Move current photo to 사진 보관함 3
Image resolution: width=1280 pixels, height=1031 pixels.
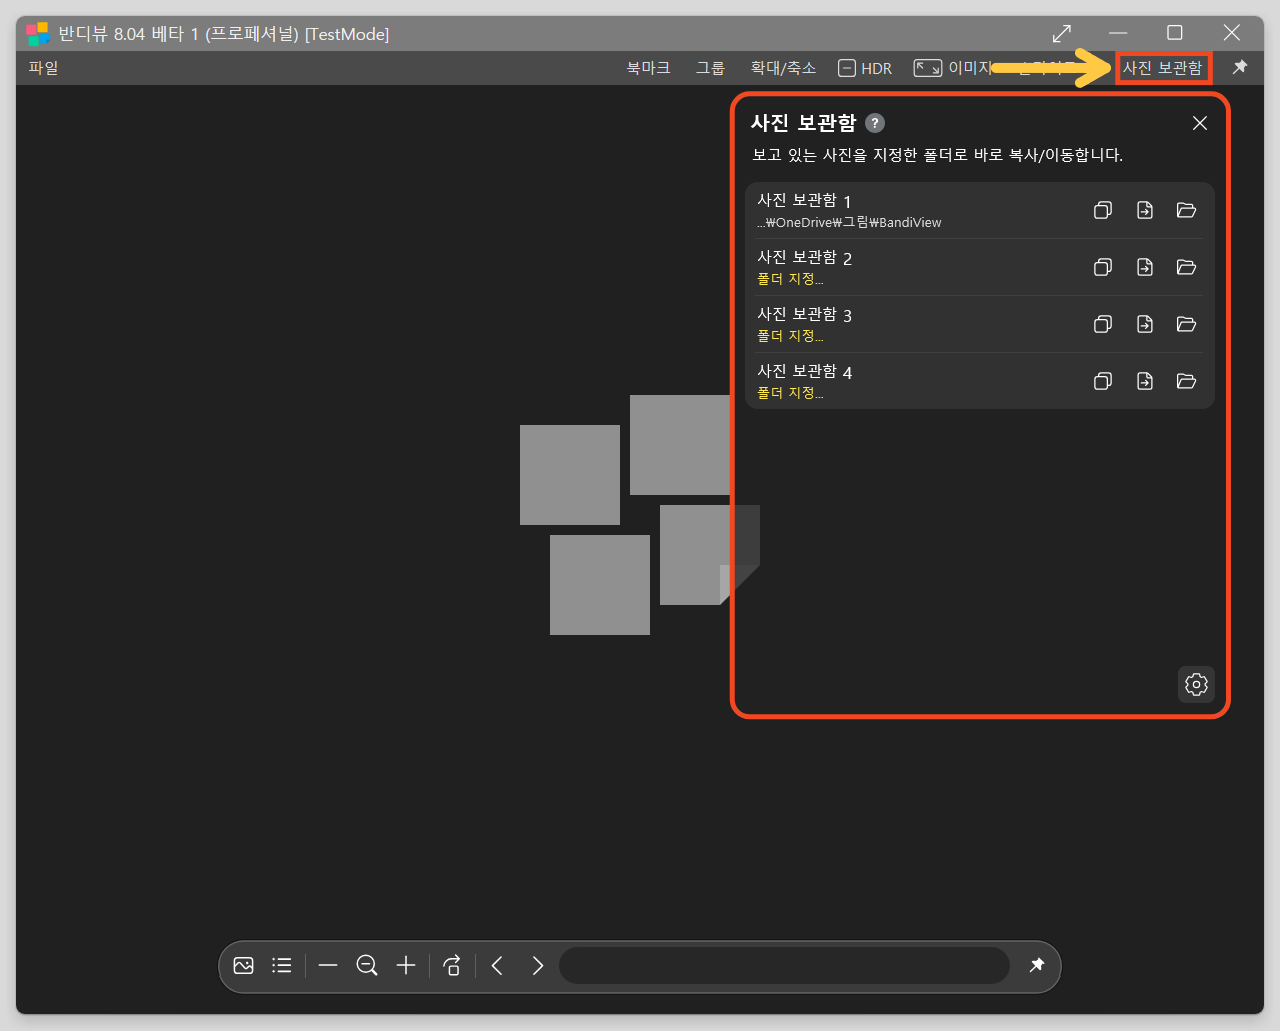click(x=1145, y=324)
